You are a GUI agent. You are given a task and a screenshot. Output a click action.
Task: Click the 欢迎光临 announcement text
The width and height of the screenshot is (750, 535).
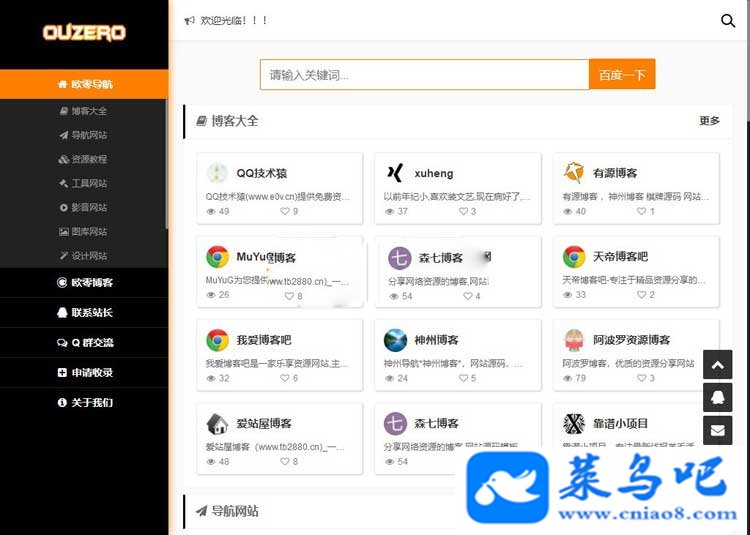pos(233,21)
